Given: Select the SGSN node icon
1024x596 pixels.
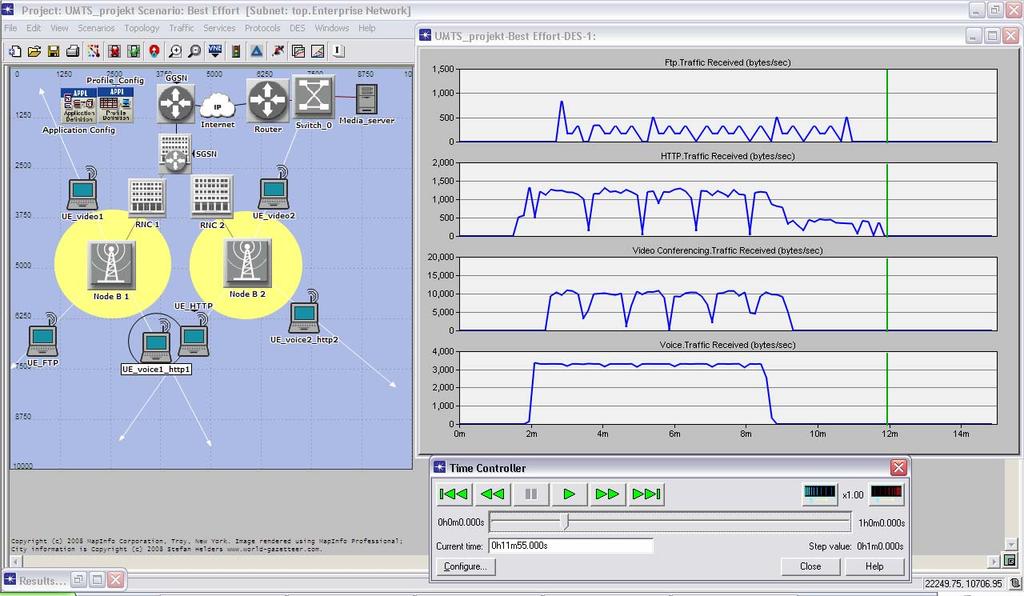Looking at the screenshot, I should (175, 153).
